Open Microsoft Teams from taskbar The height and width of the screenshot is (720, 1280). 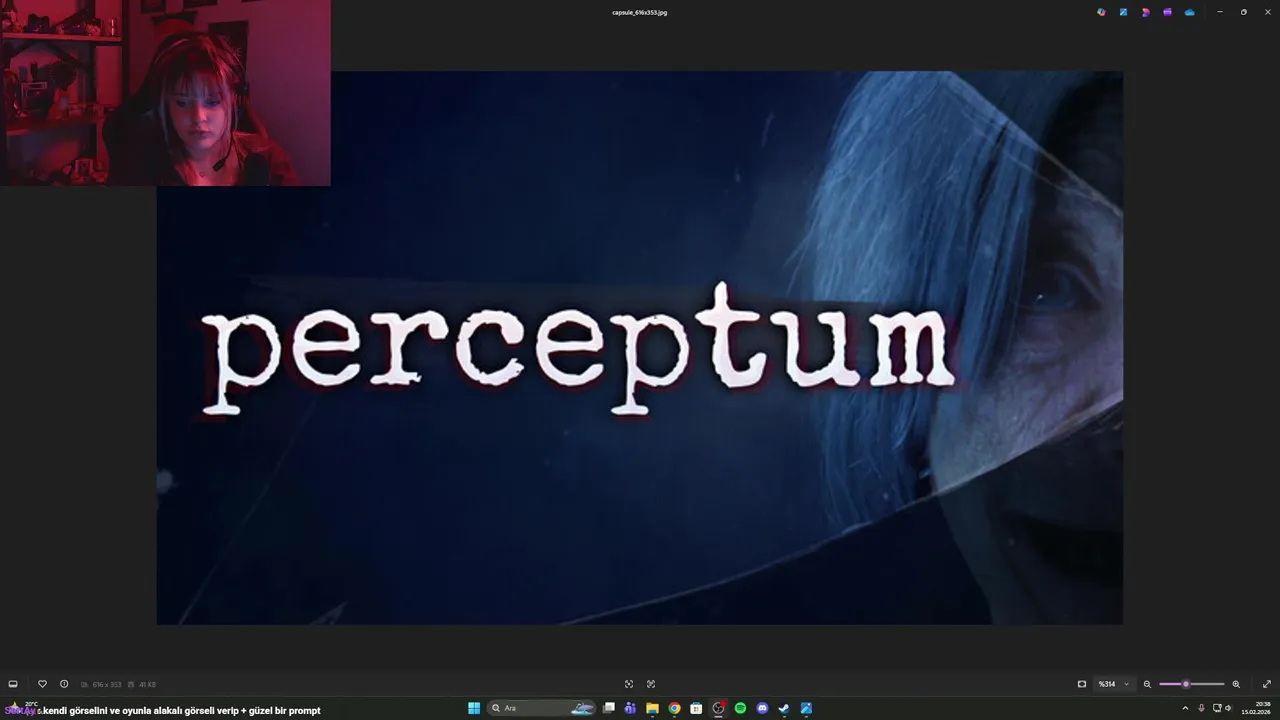(x=630, y=708)
